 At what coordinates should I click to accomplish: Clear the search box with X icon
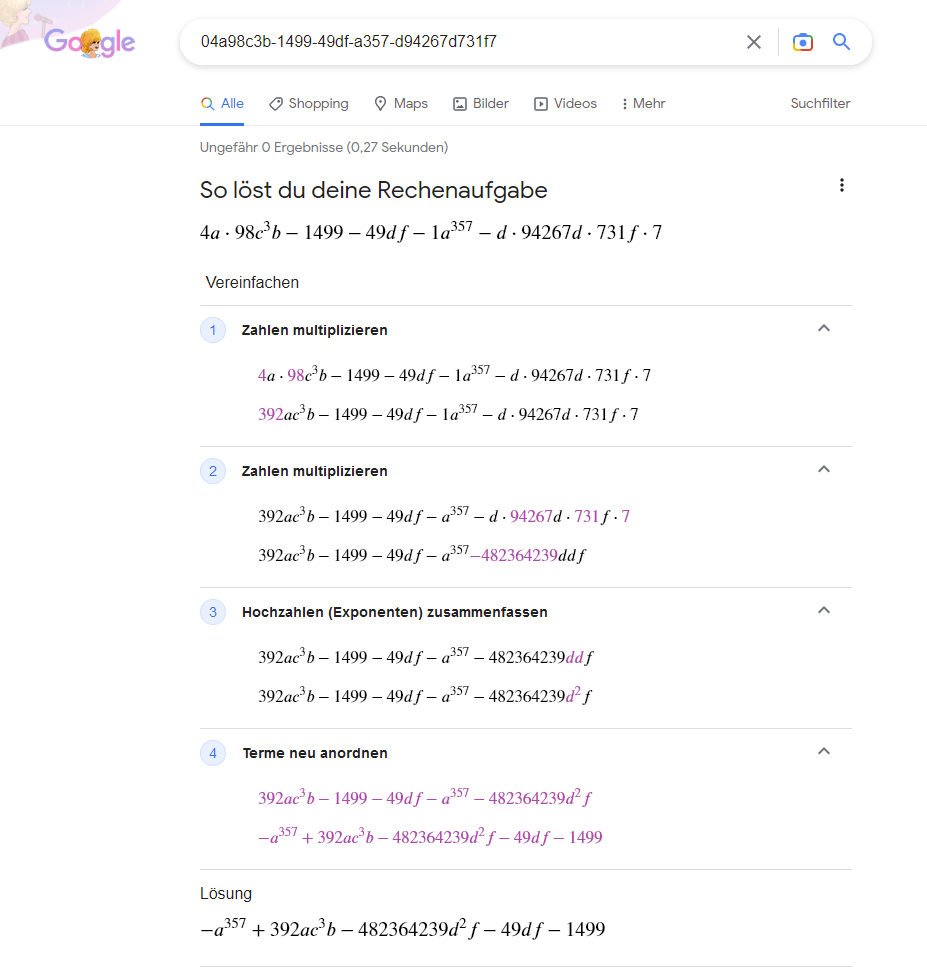coord(754,42)
